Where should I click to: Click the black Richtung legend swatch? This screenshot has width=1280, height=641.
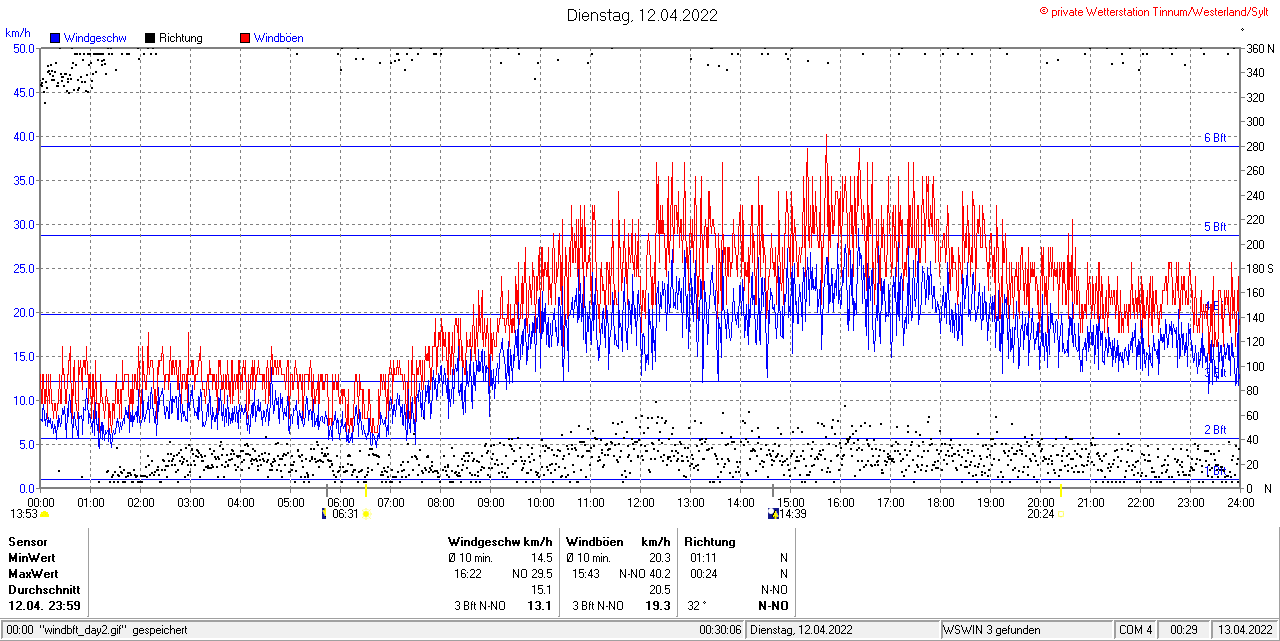pos(150,38)
